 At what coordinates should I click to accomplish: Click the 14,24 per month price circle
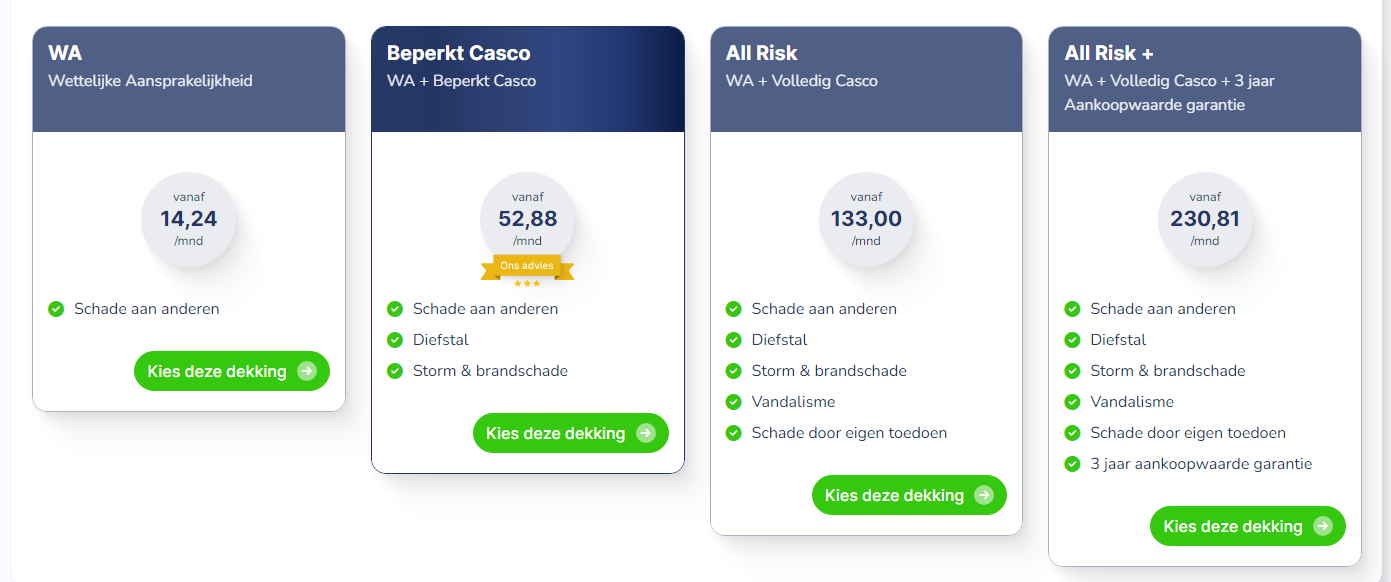(189, 220)
